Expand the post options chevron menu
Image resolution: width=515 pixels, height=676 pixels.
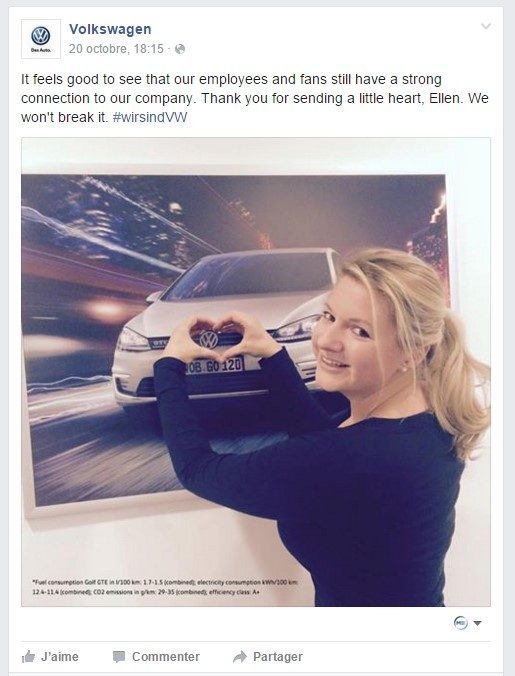tap(486, 26)
